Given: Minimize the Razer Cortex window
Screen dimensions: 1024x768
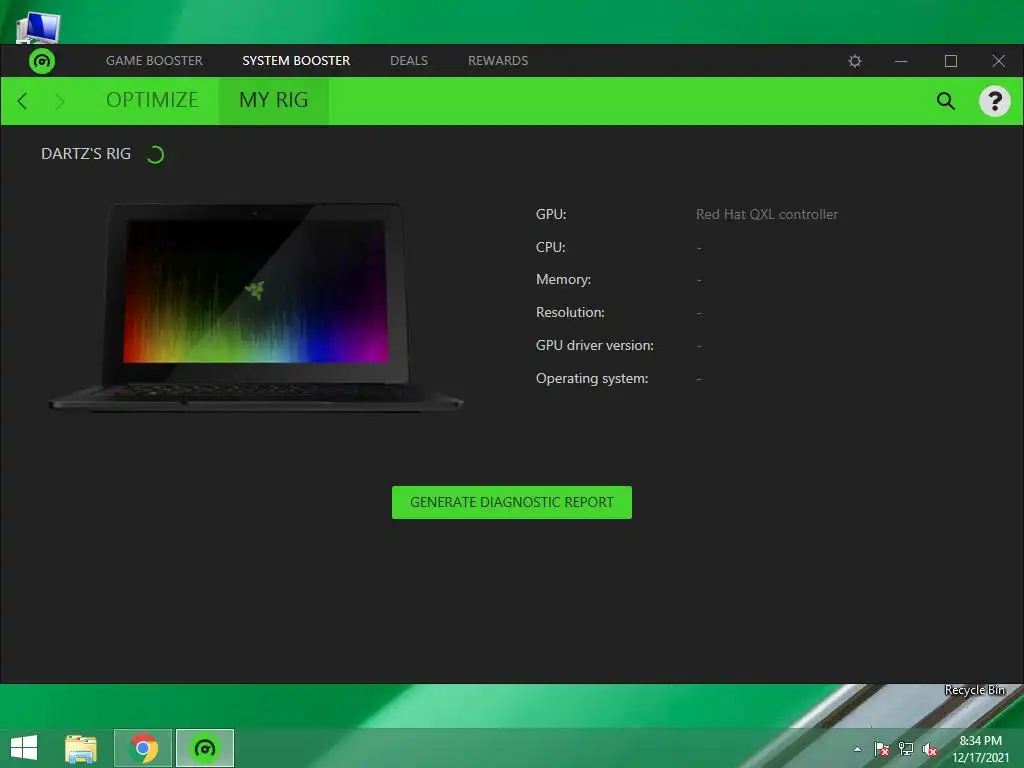Looking at the screenshot, I should coord(901,61).
